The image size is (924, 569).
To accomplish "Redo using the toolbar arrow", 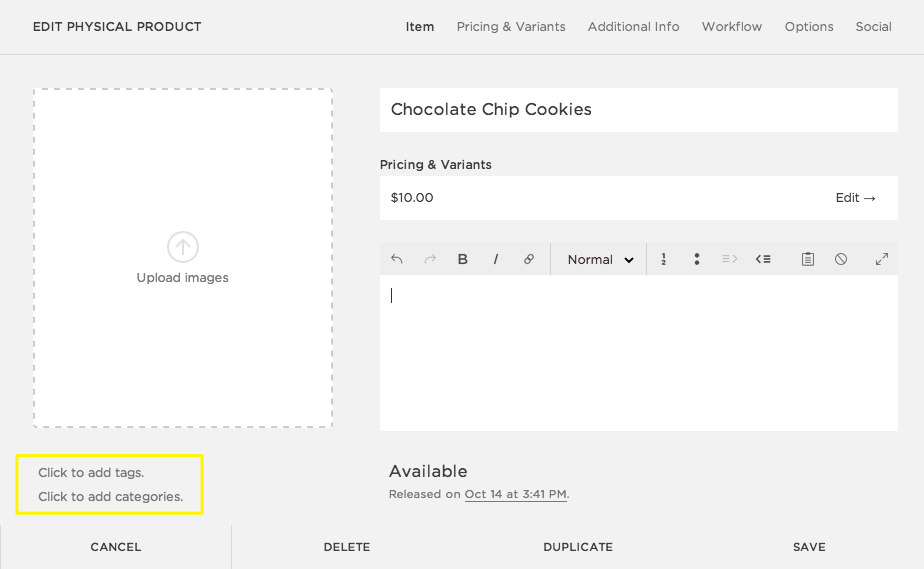I will tap(430, 259).
